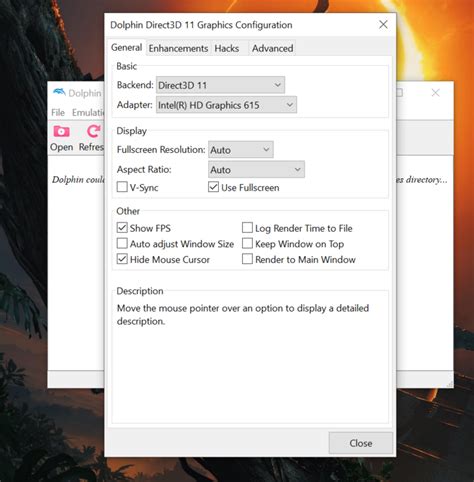
Task: Close the Dolphin main window behind
Action: pos(435,93)
